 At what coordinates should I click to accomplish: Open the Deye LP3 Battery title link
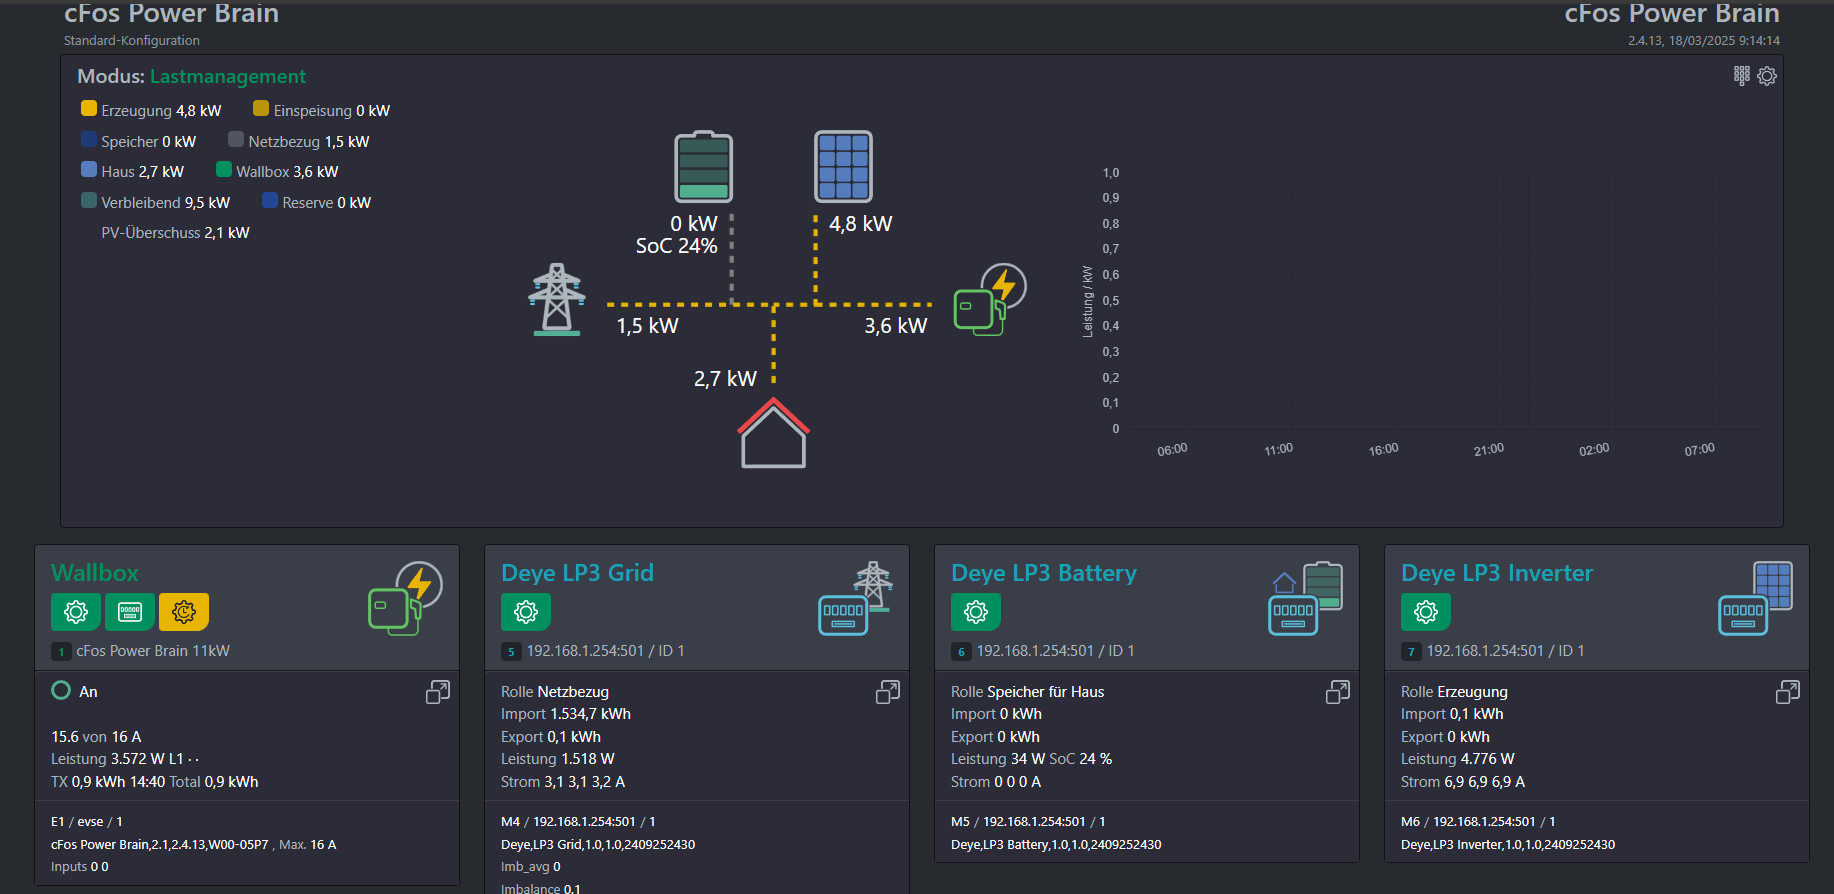1044,573
